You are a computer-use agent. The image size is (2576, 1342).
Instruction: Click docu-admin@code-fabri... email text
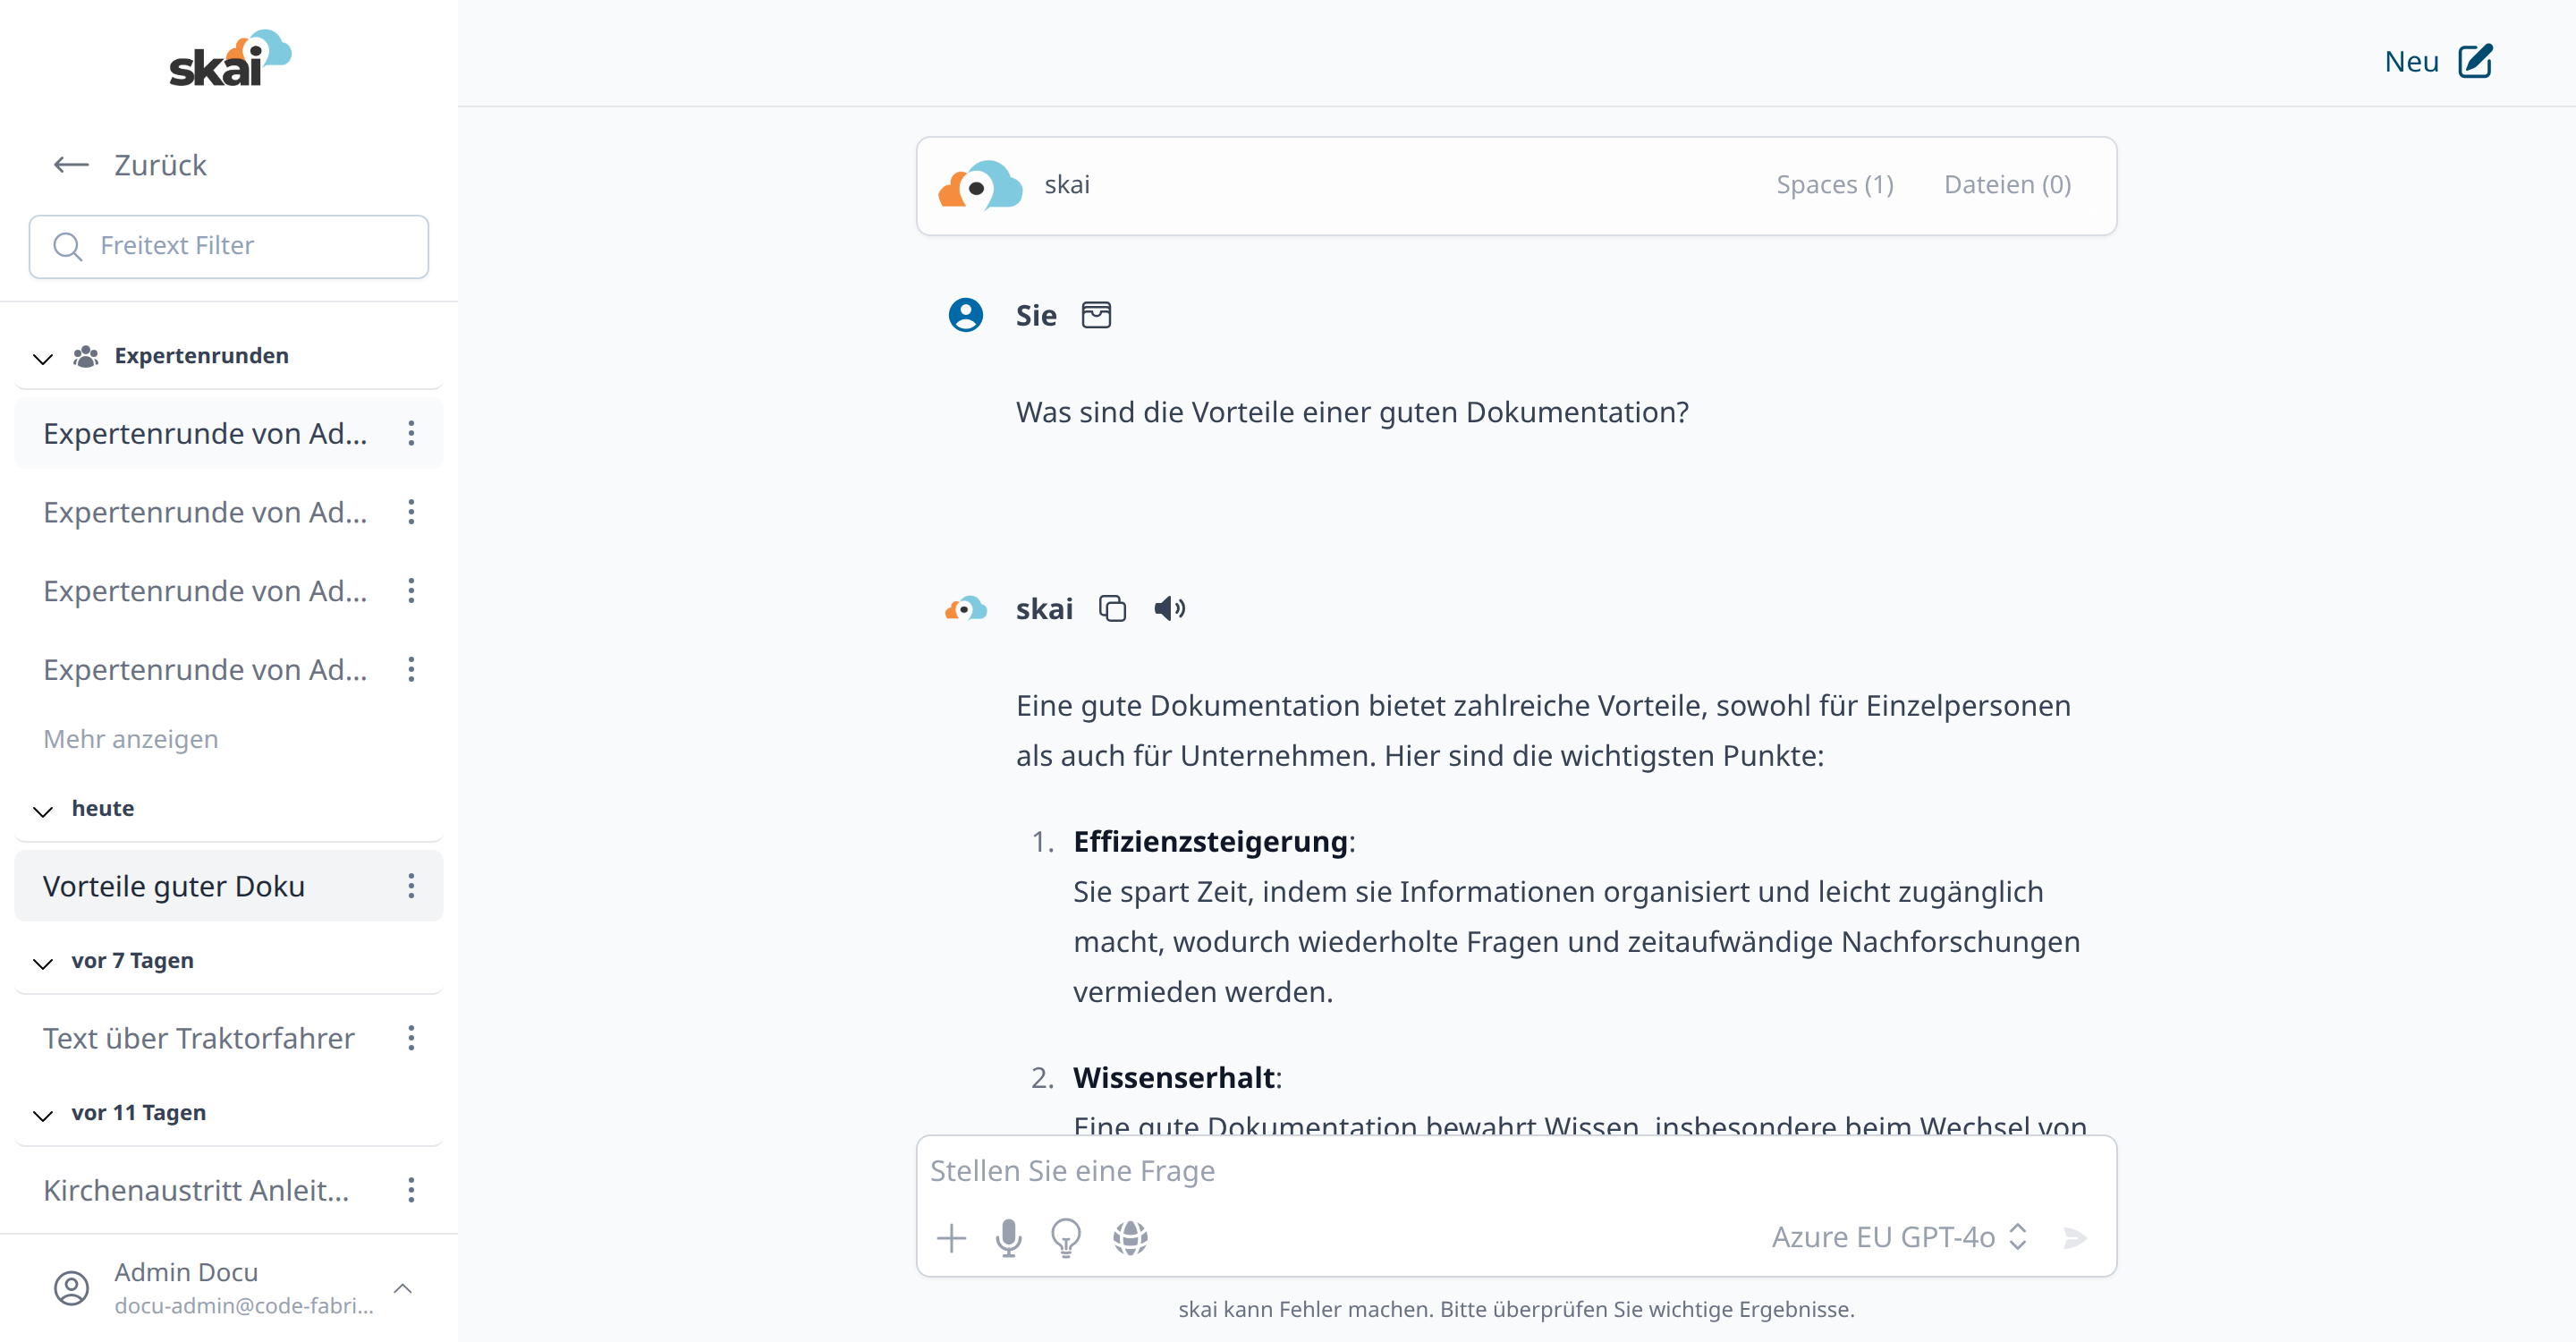point(244,1306)
